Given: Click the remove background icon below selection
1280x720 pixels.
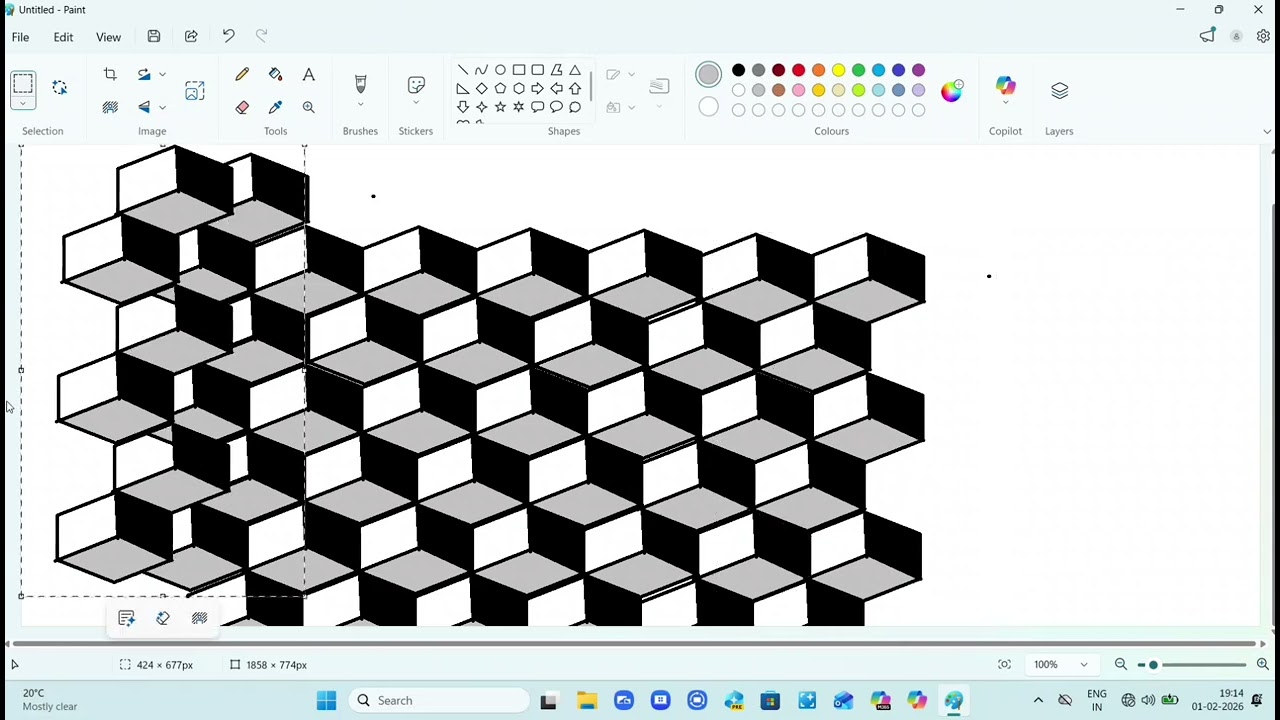Looking at the screenshot, I should coord(199,618).
